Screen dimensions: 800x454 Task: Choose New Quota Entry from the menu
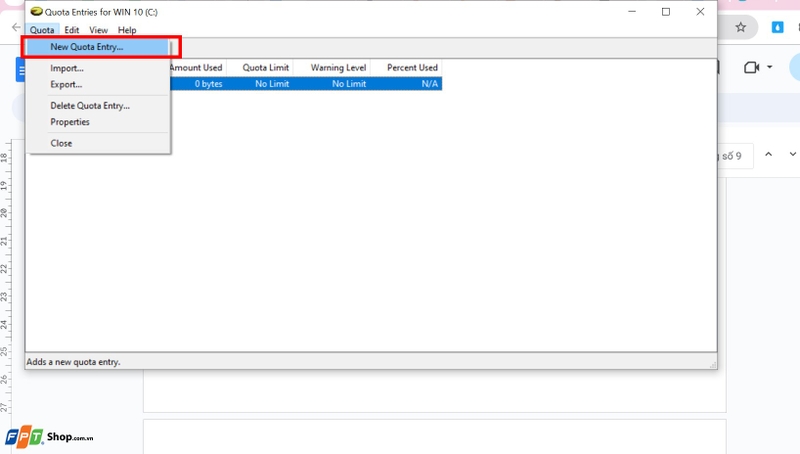click(97, 47)
